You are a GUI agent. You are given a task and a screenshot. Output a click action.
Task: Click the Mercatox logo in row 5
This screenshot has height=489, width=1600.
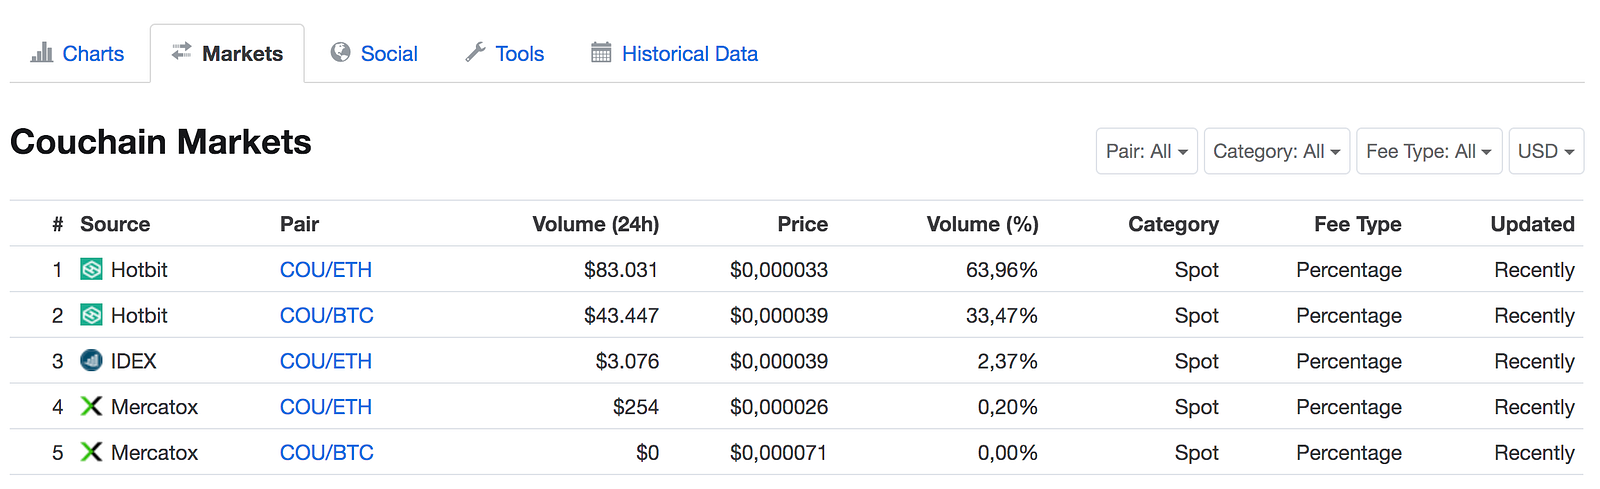click(x=91, y=453)
